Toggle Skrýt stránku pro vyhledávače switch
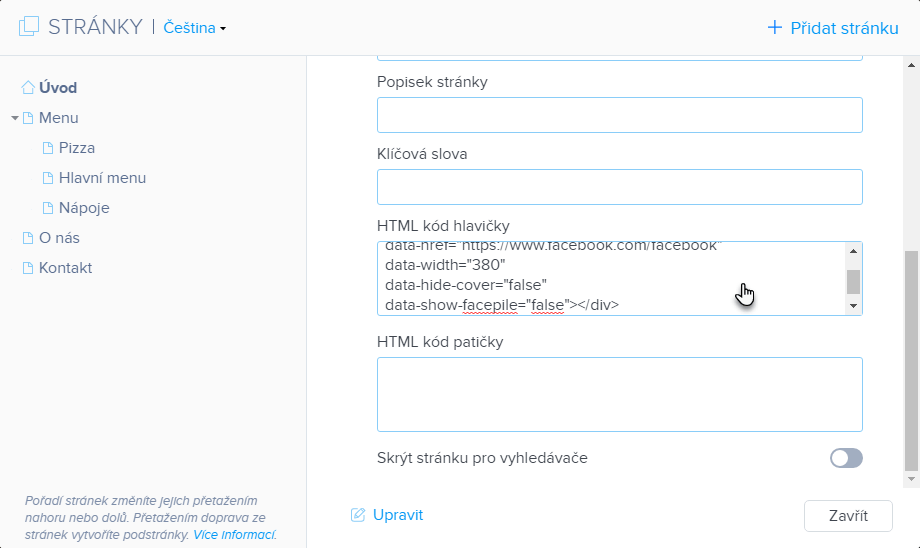Image resolution: width=920 pixels, height=548 pixels. click(846, 458)
